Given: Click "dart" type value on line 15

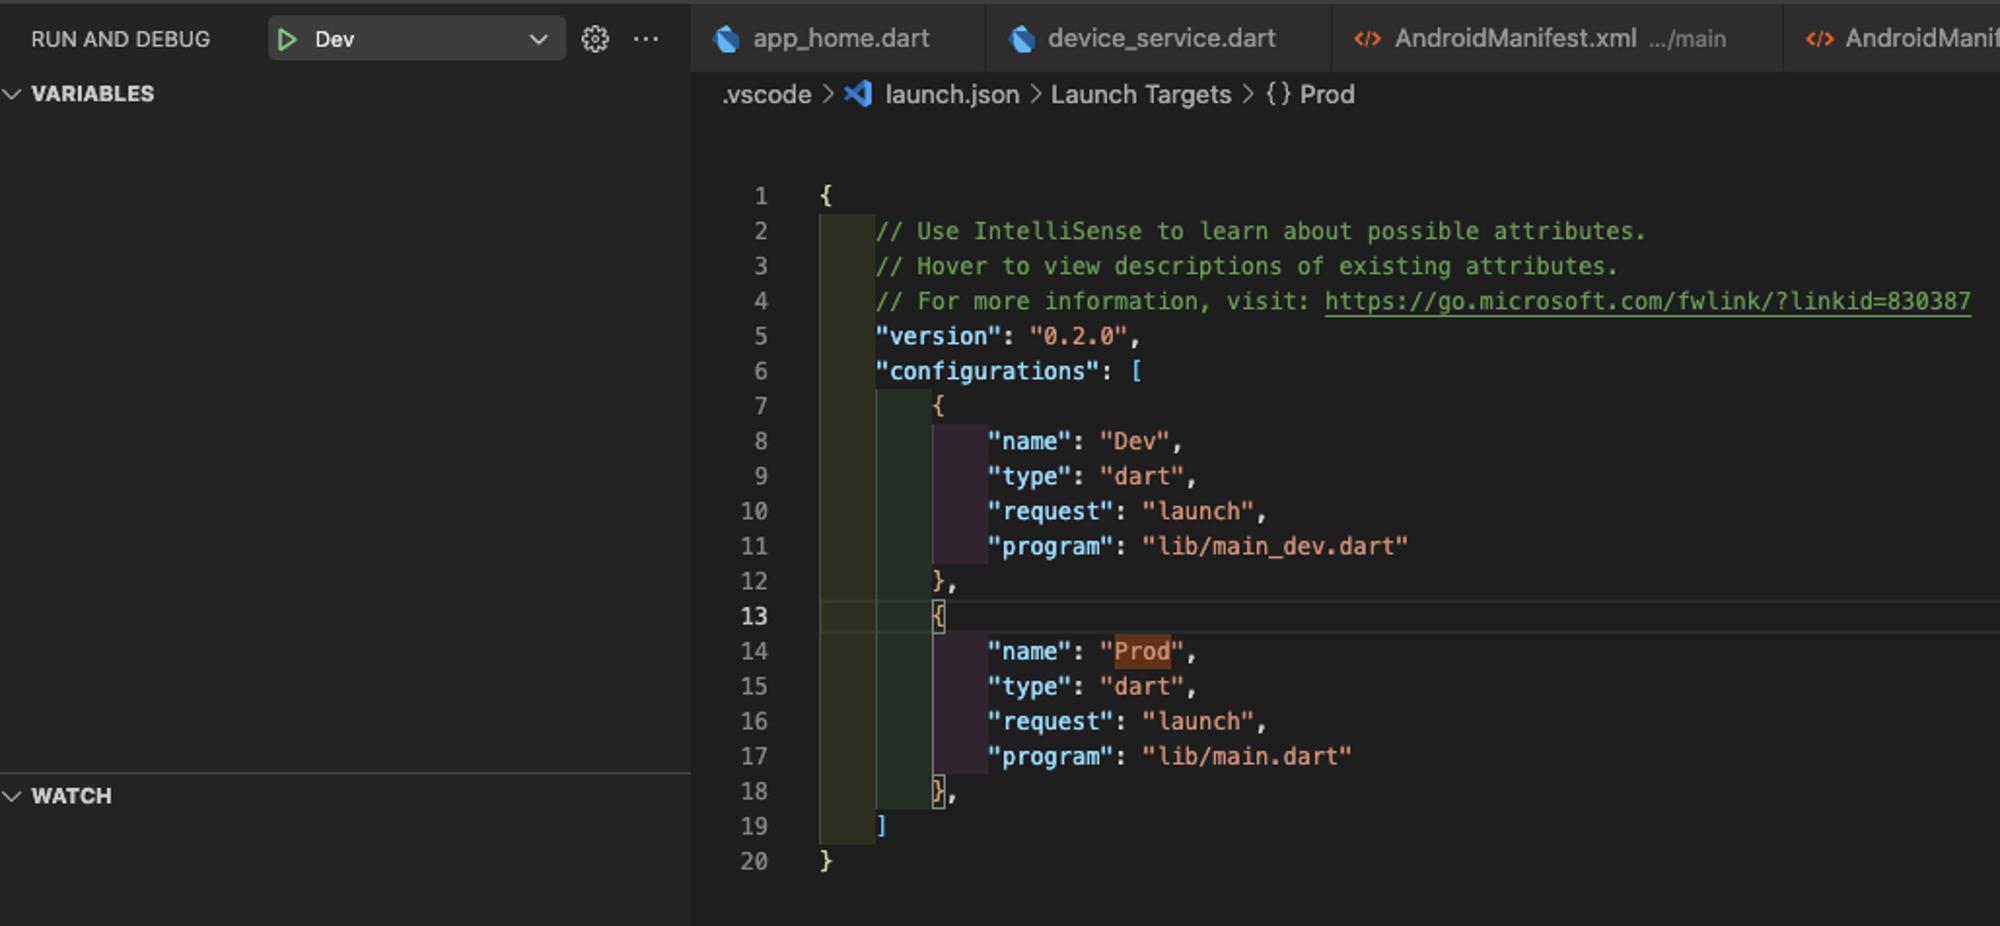Looking at the screenshot, I should pos(1141,686).
